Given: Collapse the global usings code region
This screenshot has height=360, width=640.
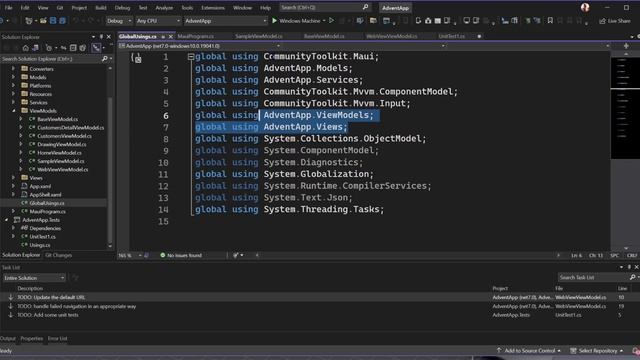Looking at the screenshot, I should click(x=191, y=57).
